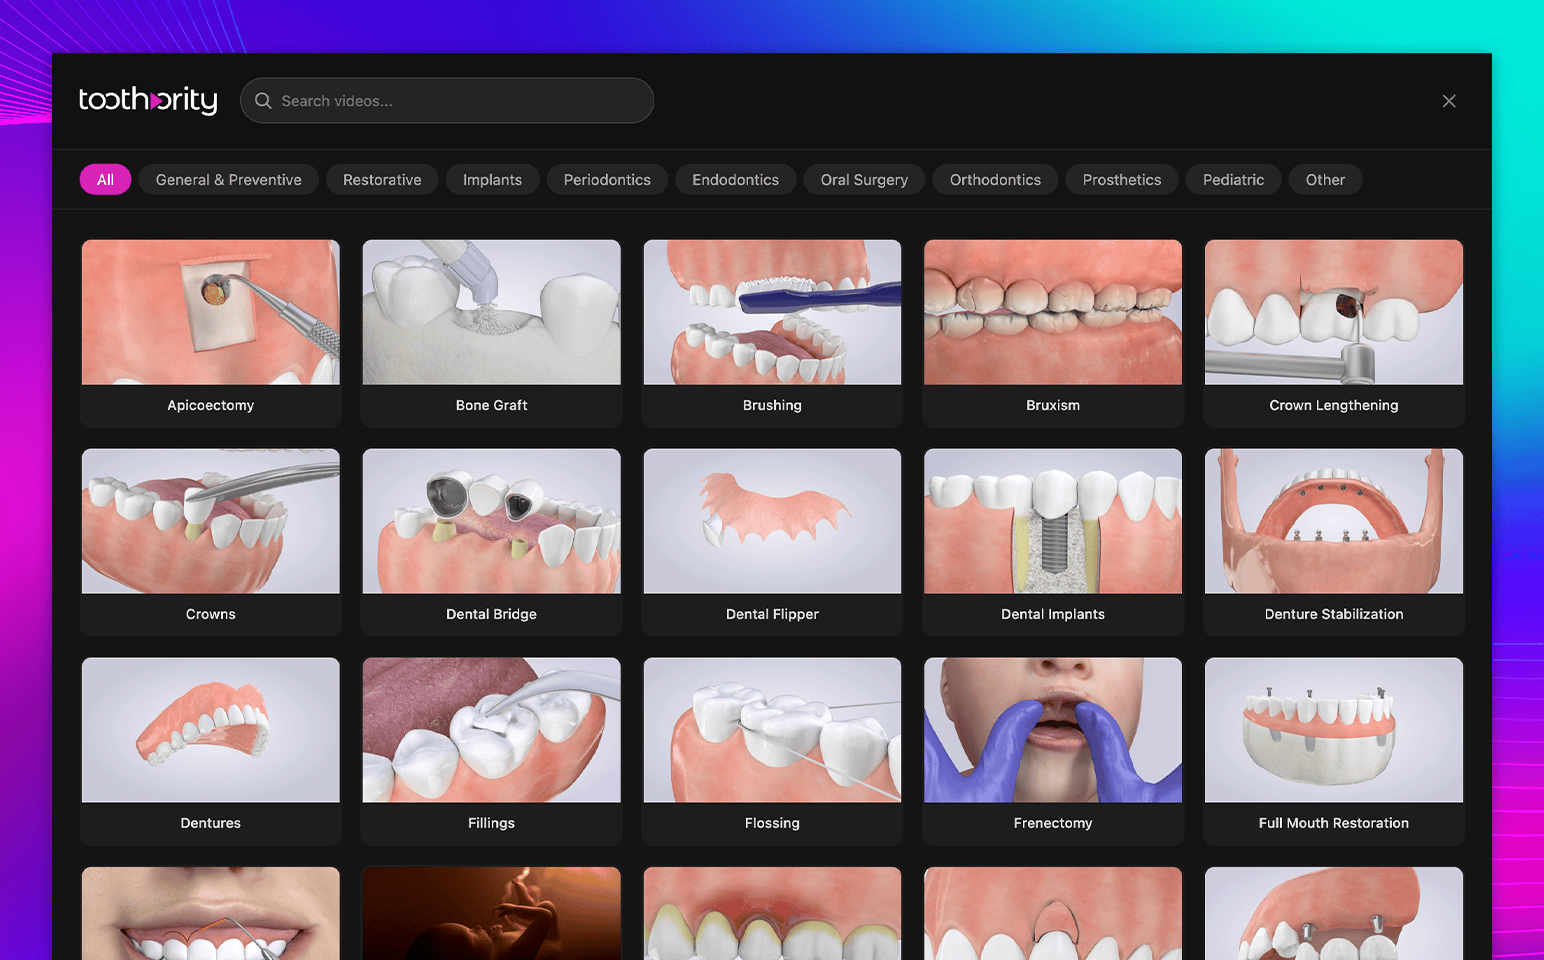This screenshot has width=1544, height=960.
Task: Switch to the Implants category
Action: (x=492, y=180)
